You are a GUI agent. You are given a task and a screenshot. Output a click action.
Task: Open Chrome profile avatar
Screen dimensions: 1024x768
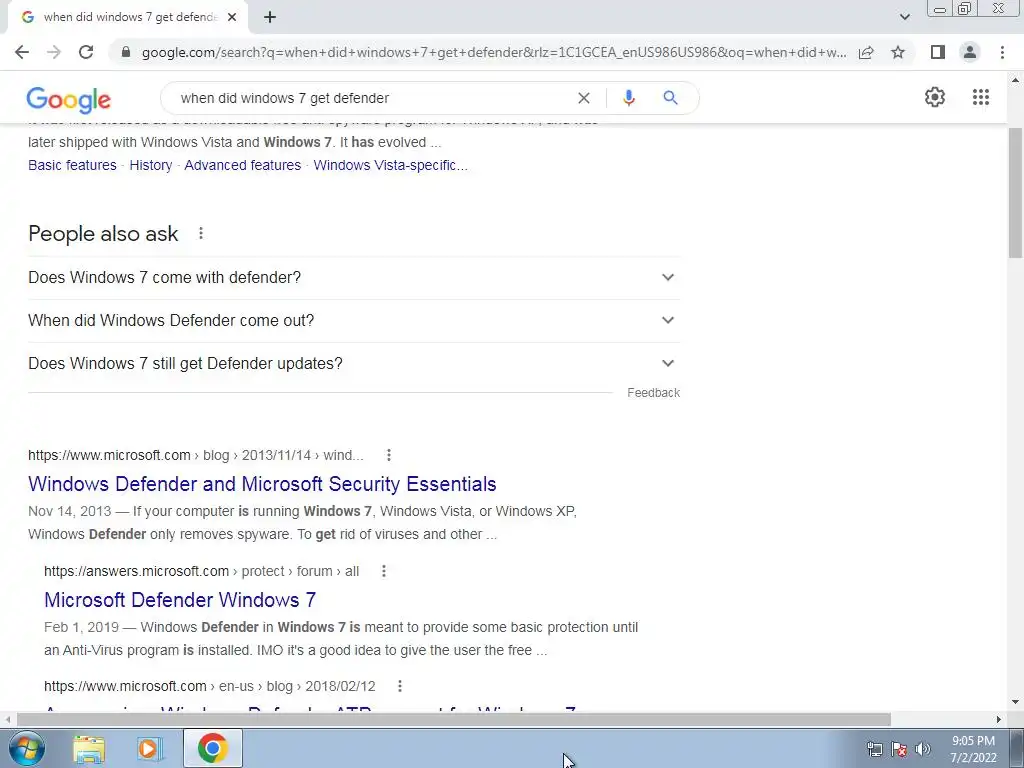click(x=970, y=52)
